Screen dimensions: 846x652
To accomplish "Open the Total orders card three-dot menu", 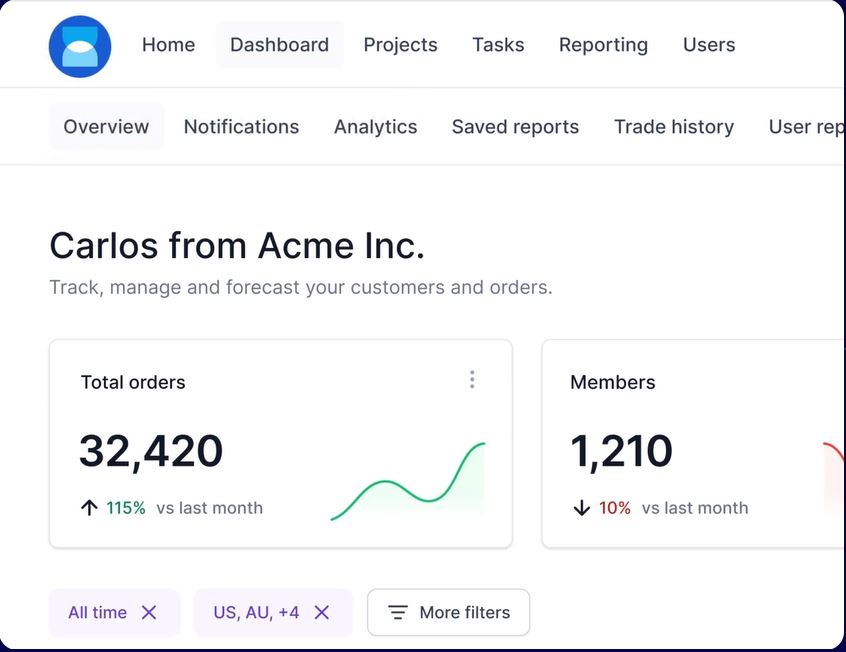I will click(472, 380).
